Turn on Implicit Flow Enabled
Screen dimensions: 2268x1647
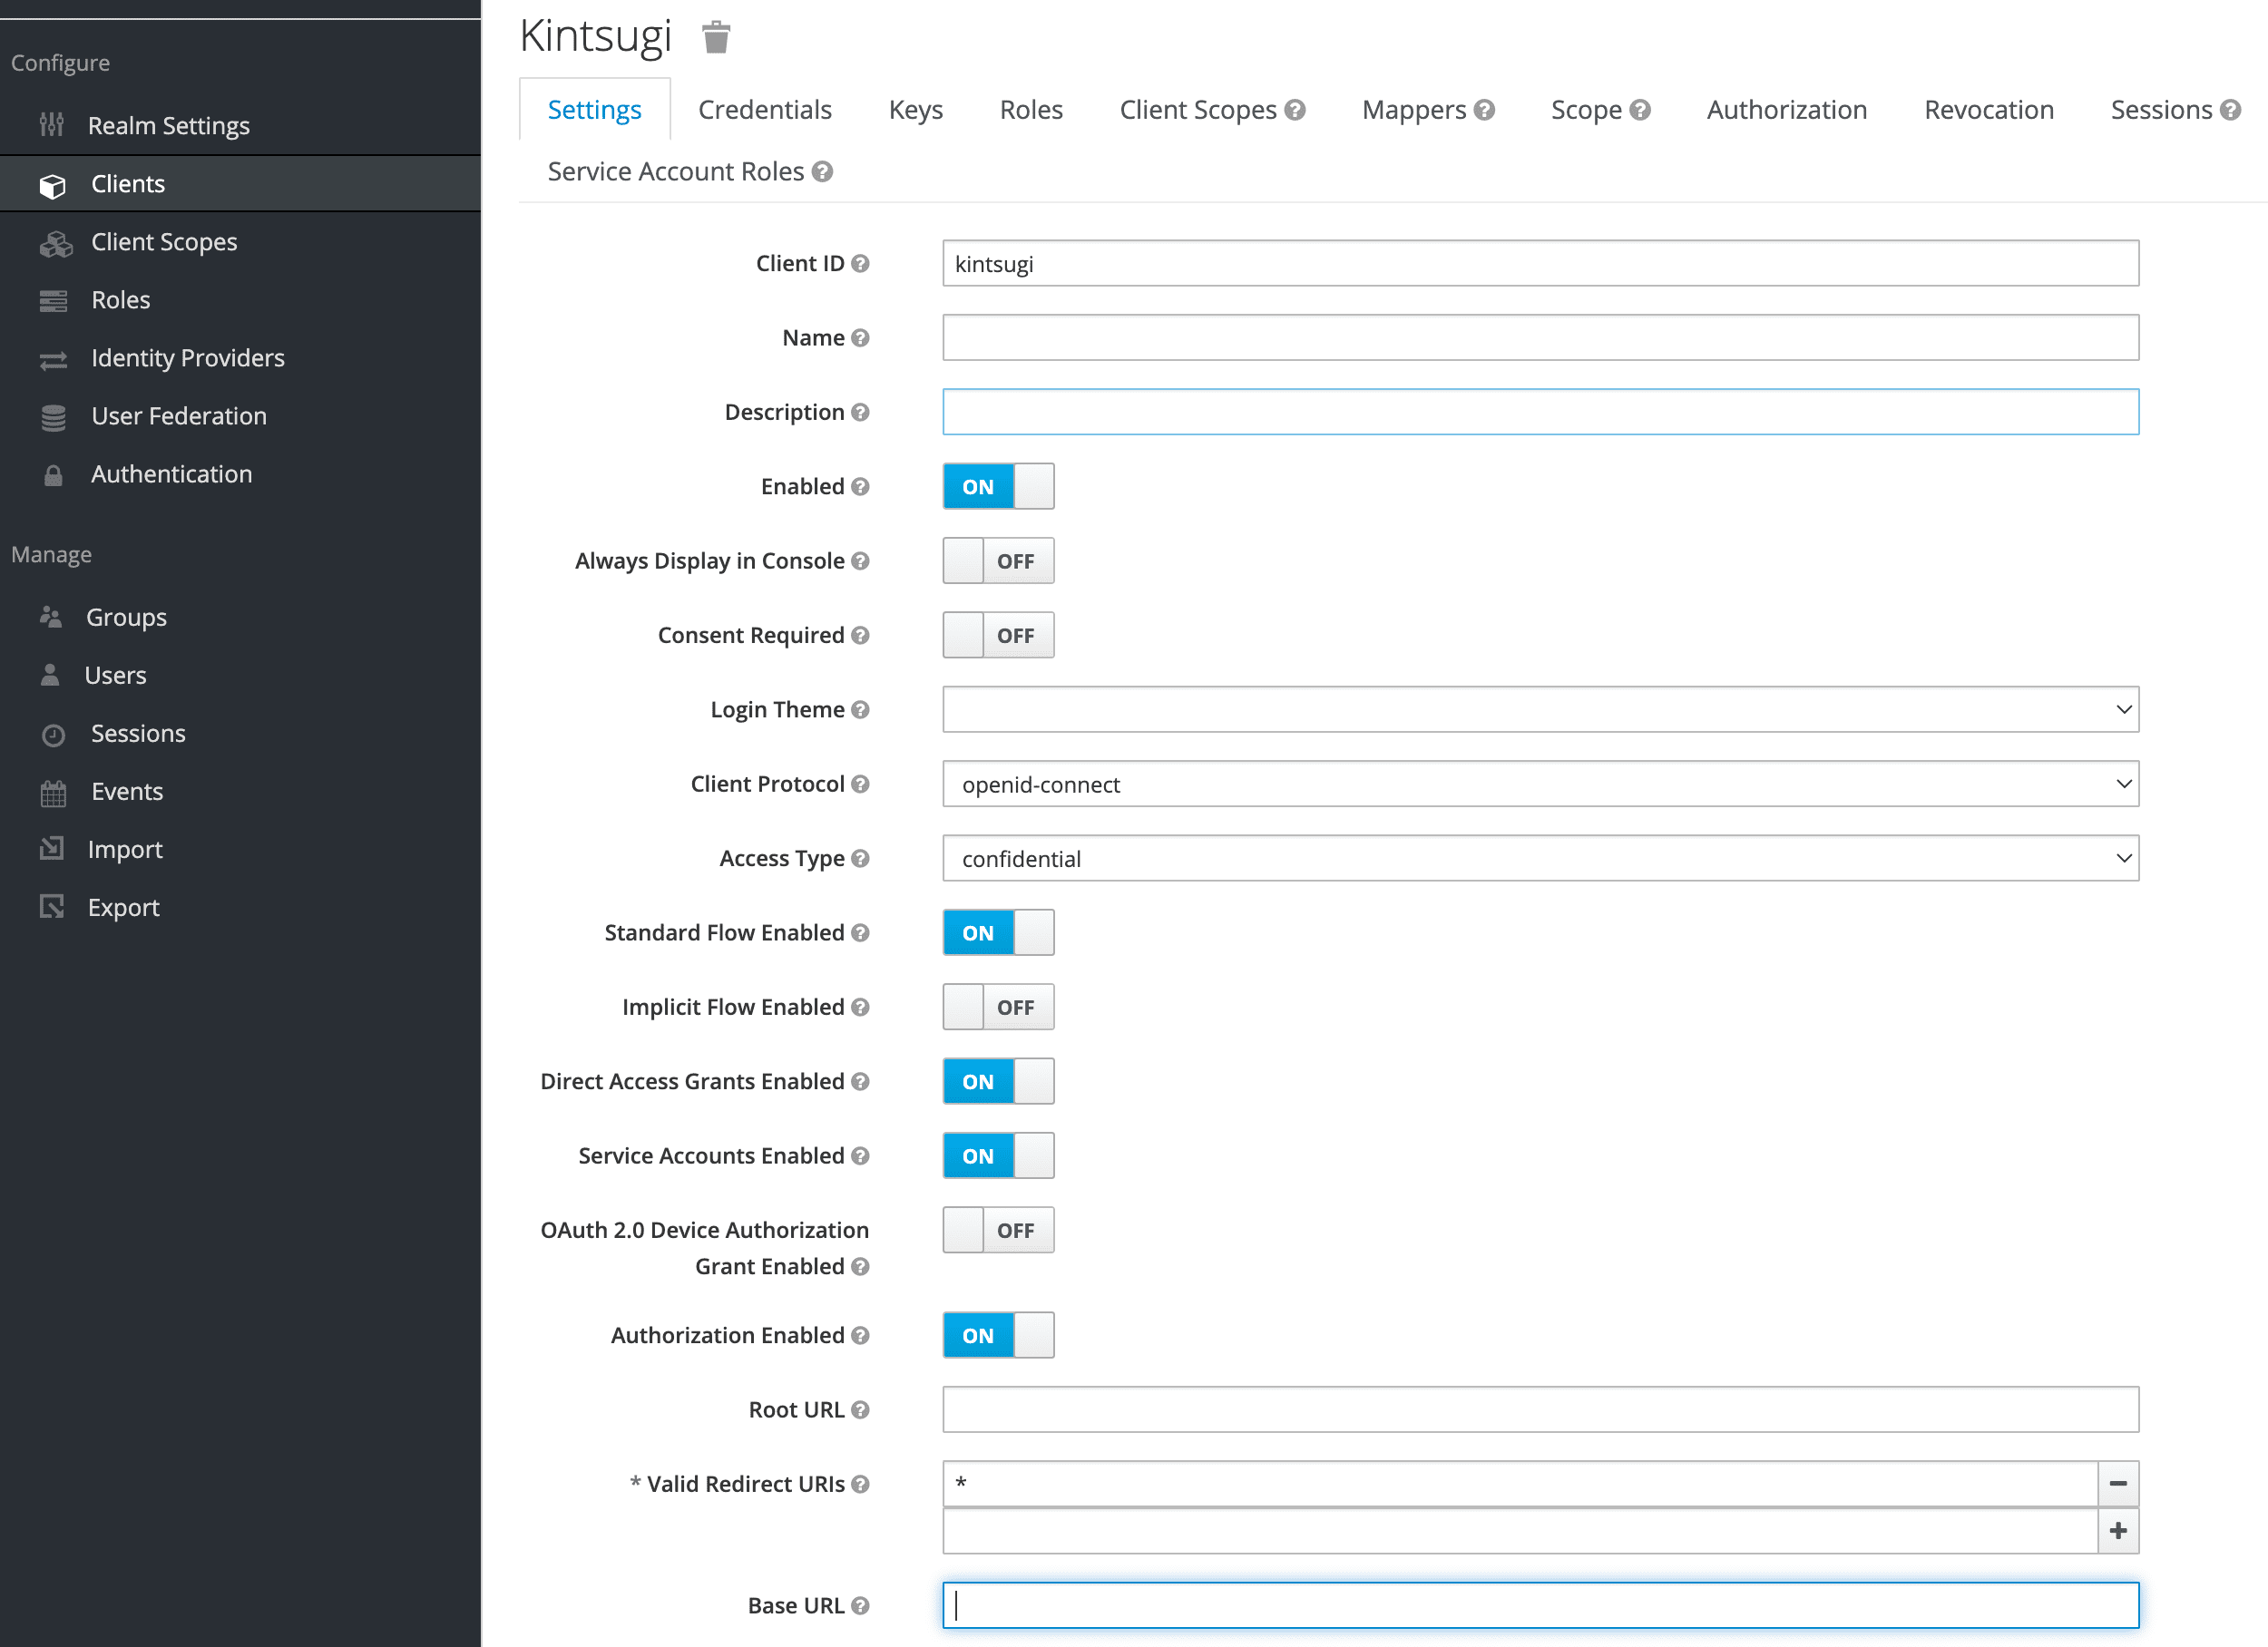point(998,1007)
